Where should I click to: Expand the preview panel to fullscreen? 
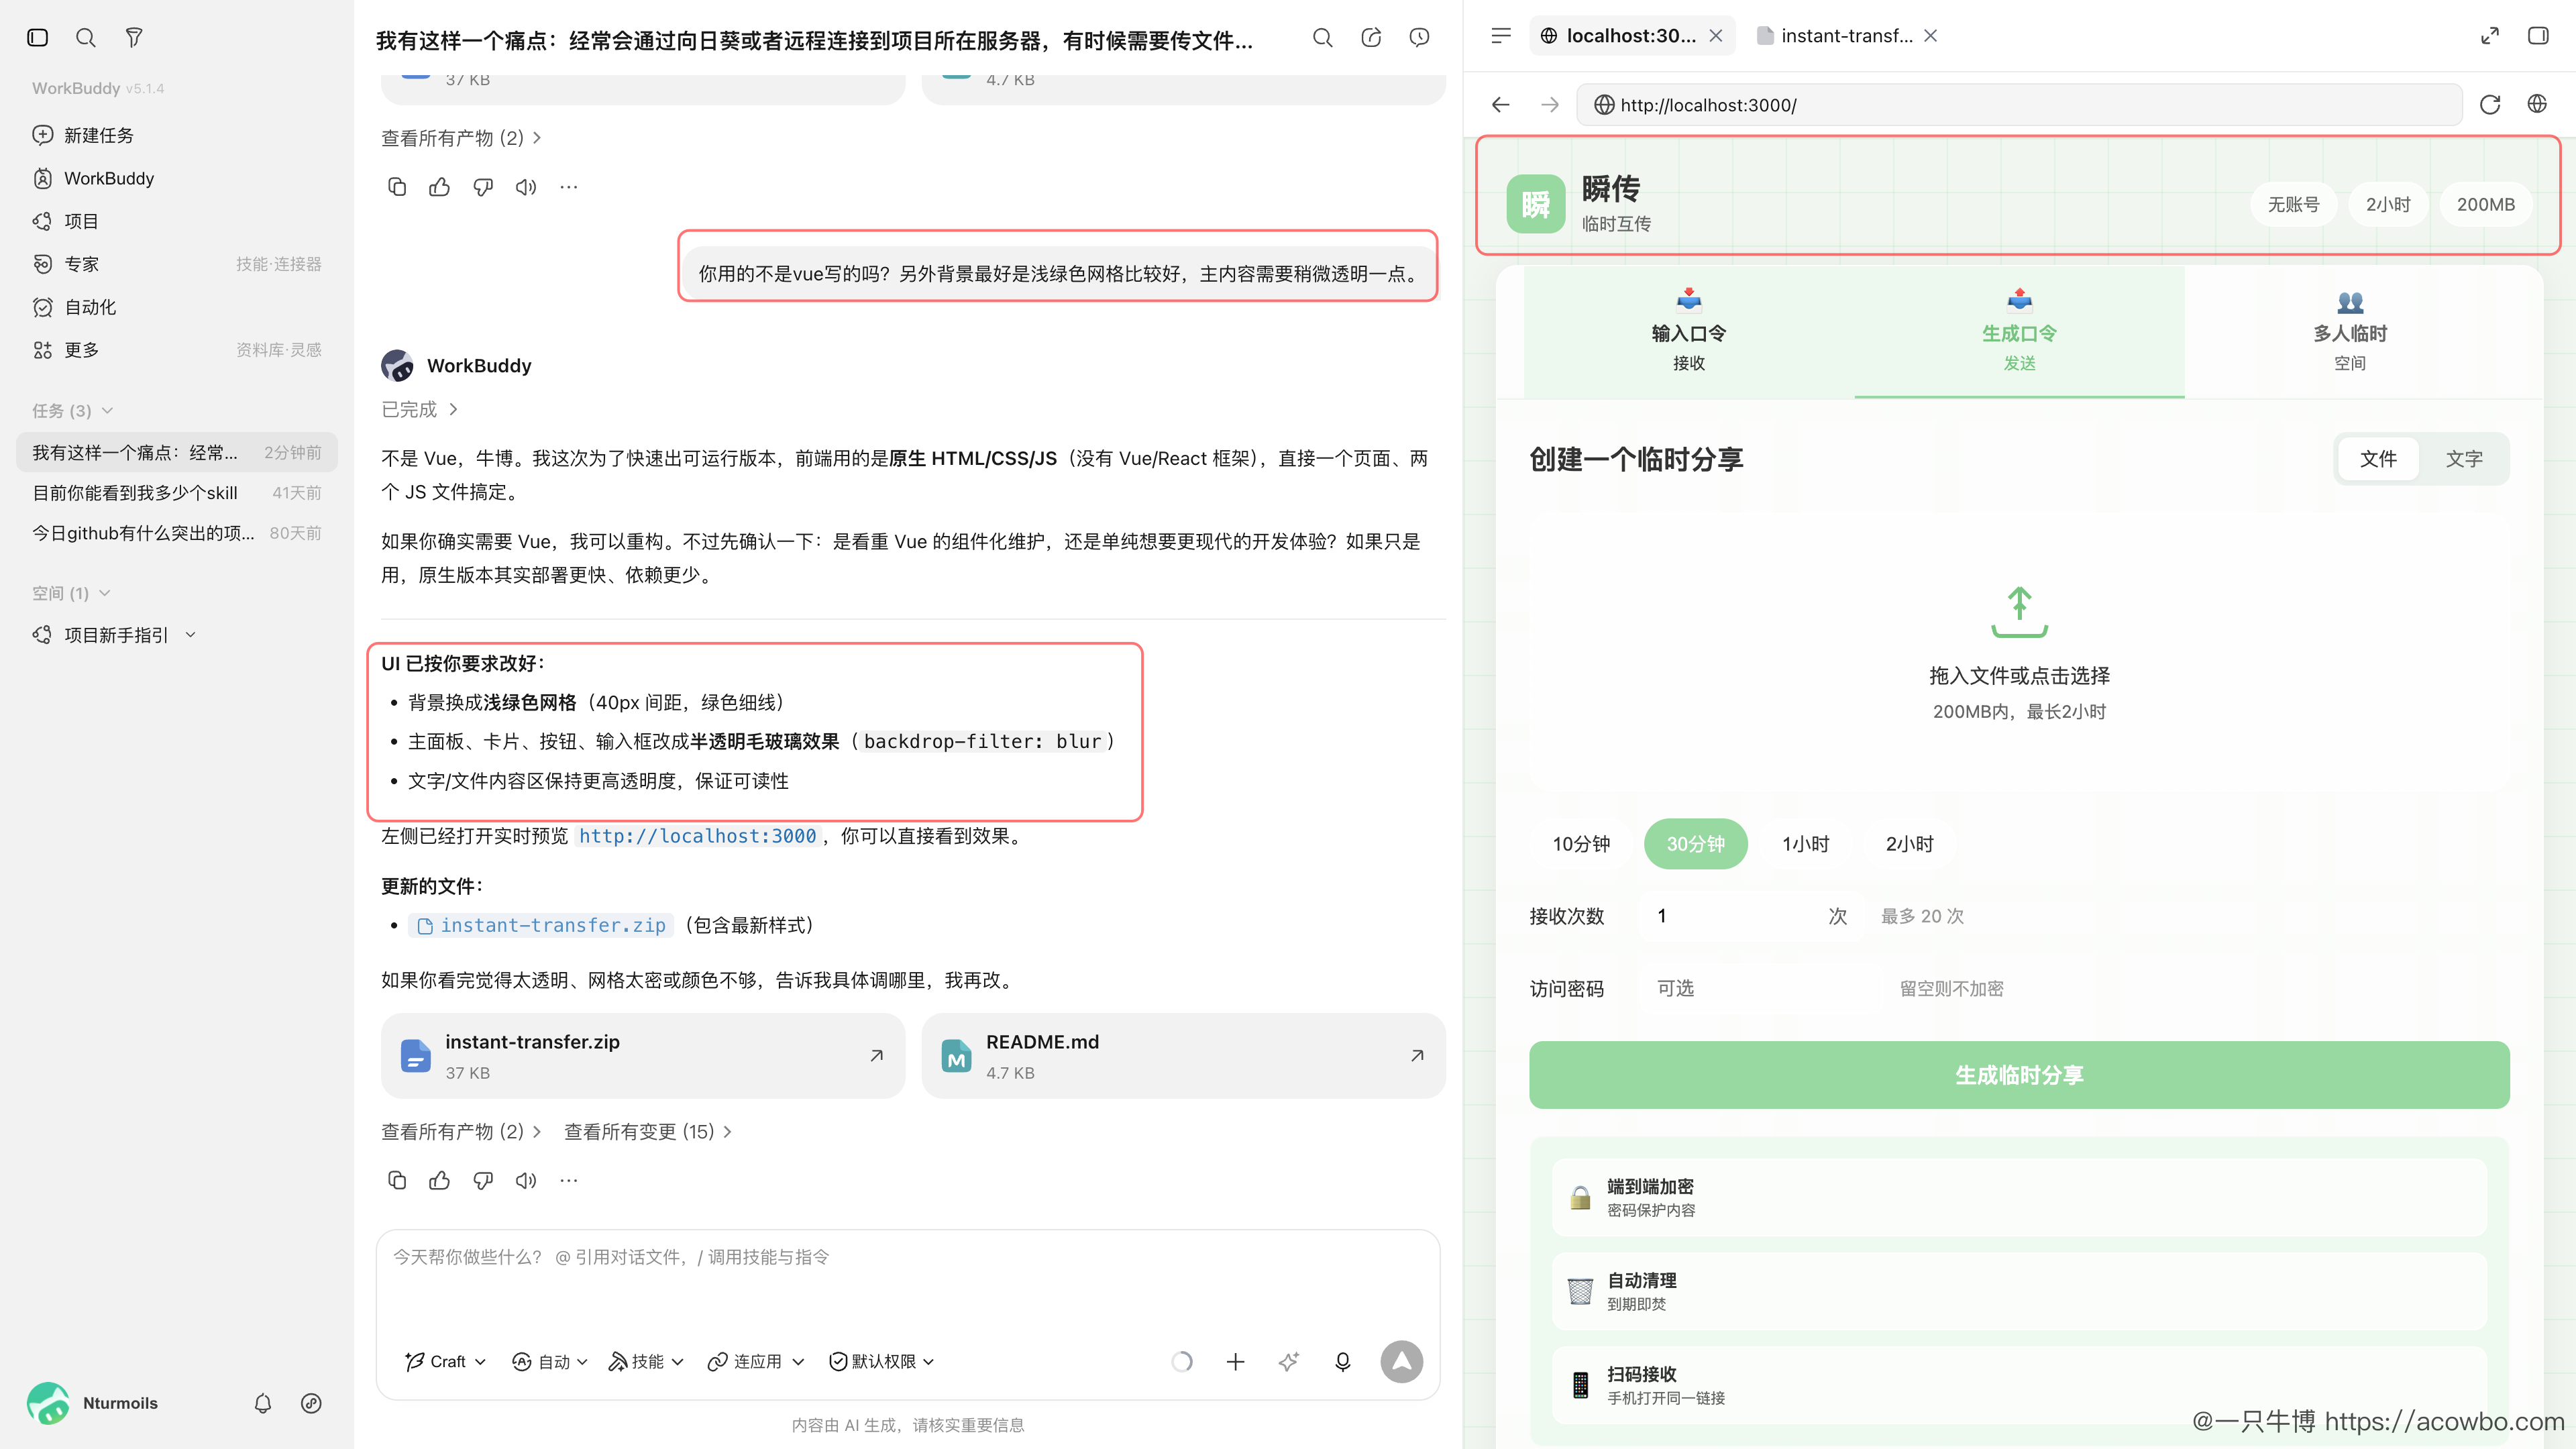tap(2490, 36)
